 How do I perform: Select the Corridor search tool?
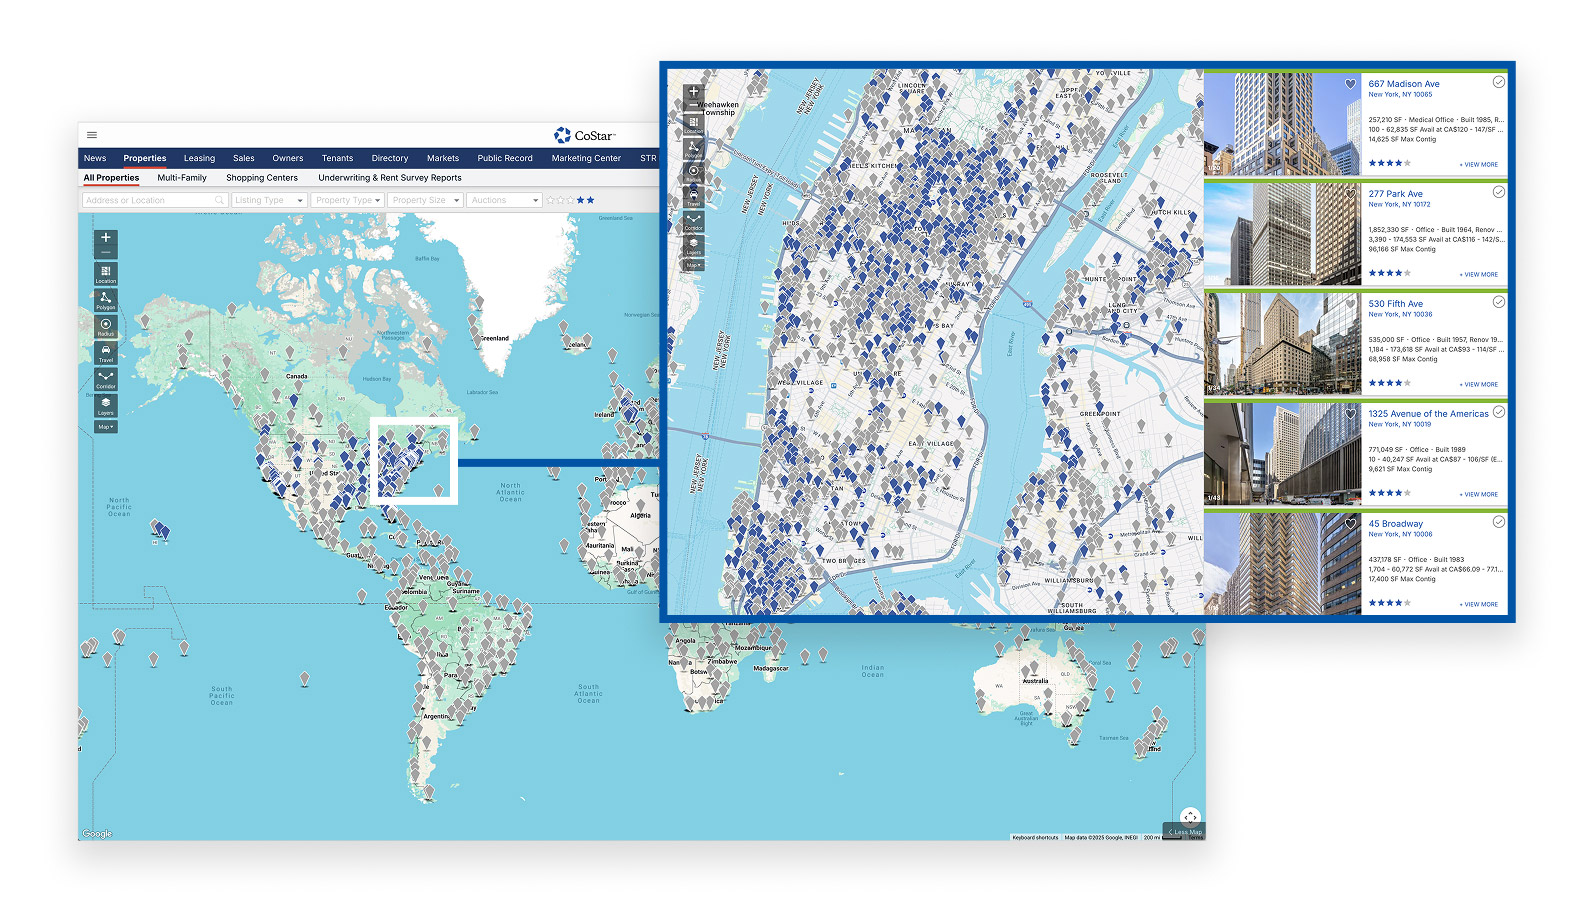(x=106, y=378)
